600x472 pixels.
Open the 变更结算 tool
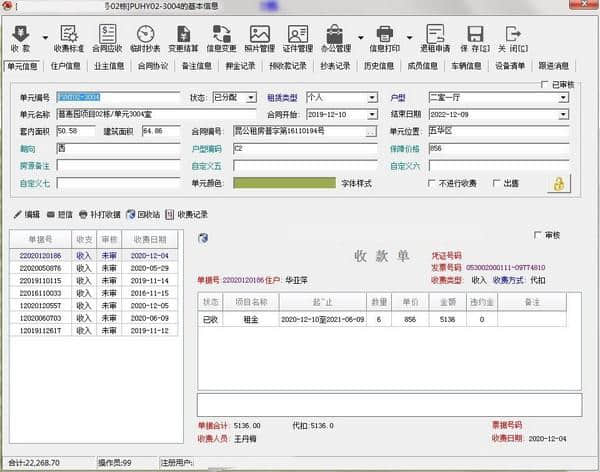[183, 38]
